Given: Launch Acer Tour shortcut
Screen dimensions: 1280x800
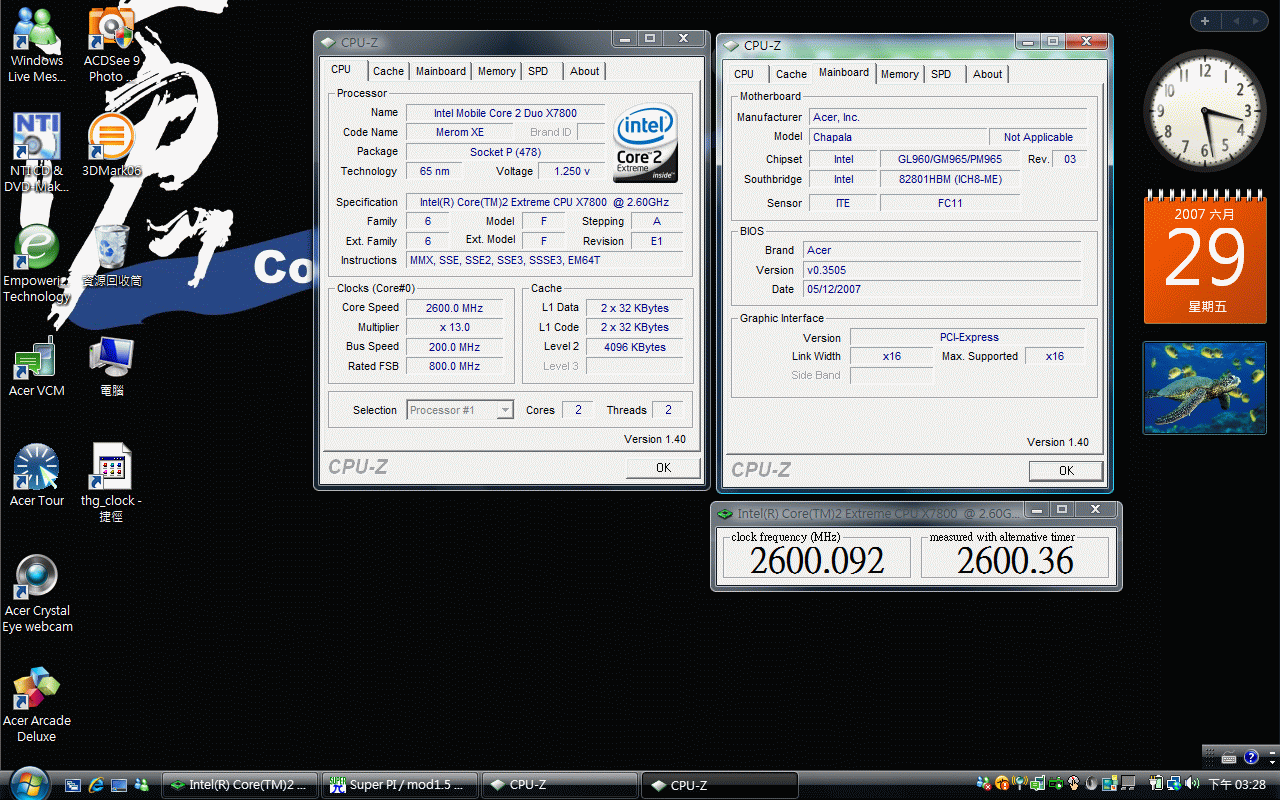Looking at the screenshot, I should [36, 475].
